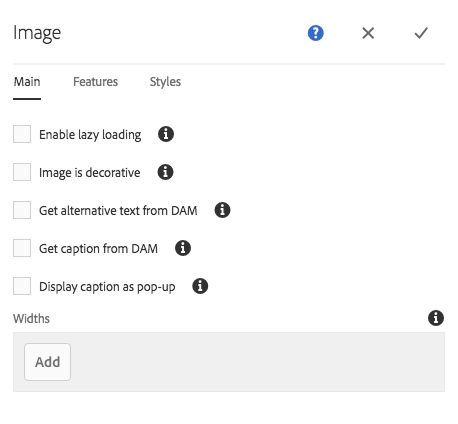
Task: Click the Image is decorative label
Action: click(90, 173)
